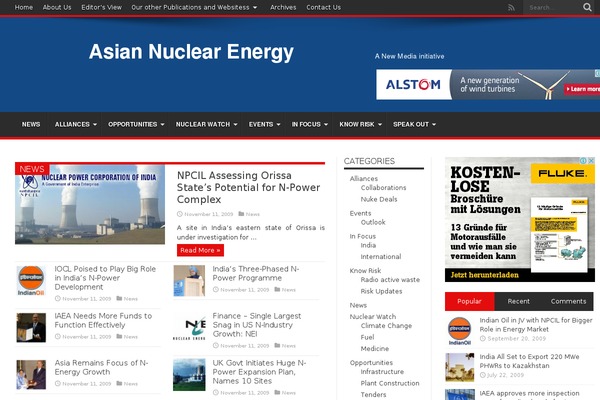
Task: Click the search input field
Action: coord(552,7)
